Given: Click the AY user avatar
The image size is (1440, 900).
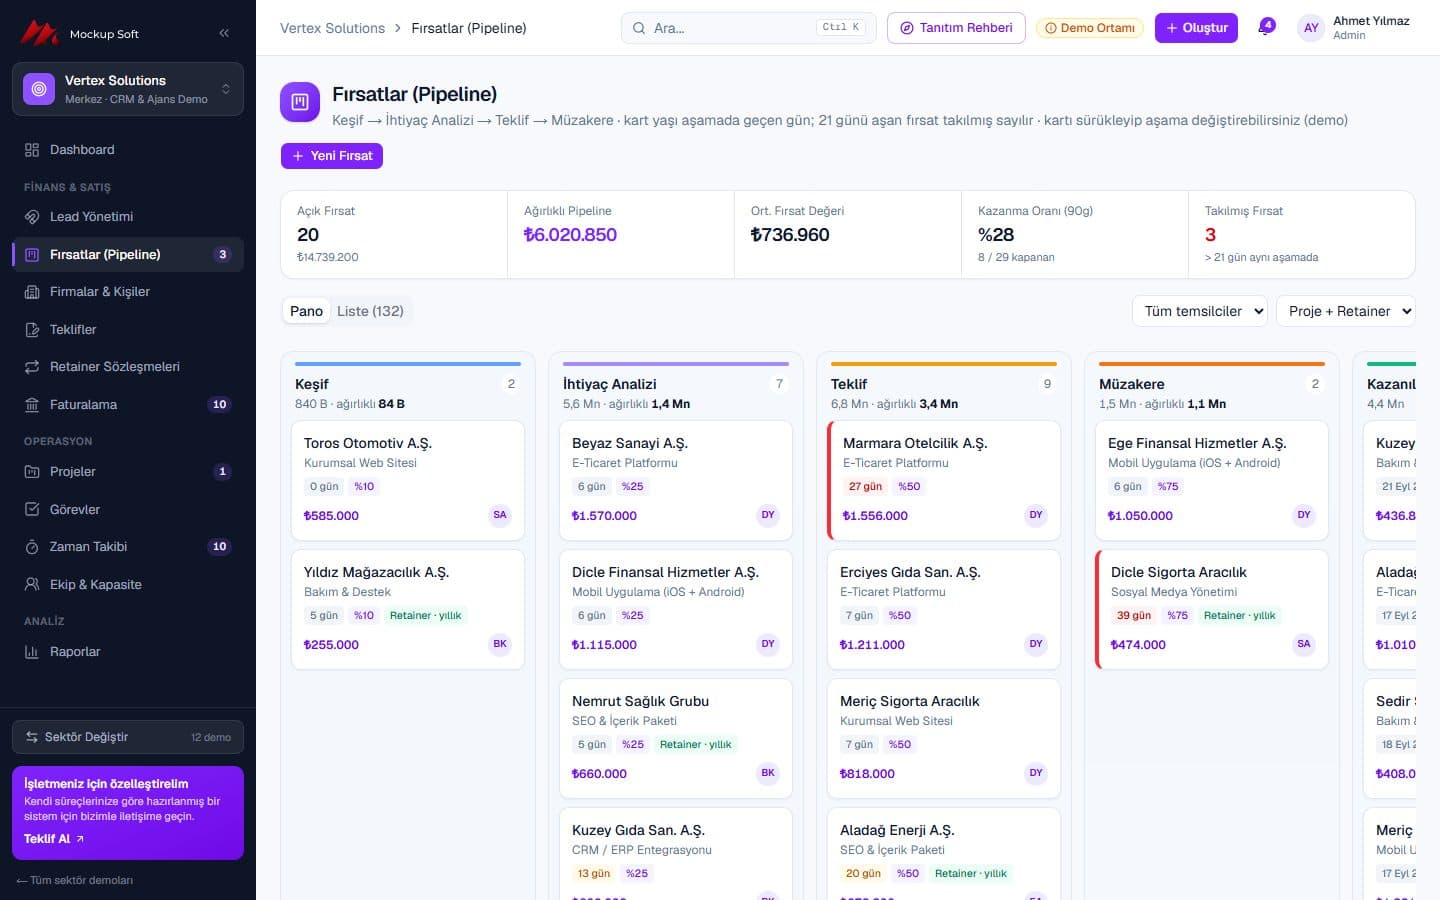Looking at the screenshot, I should click(1310, 28).
